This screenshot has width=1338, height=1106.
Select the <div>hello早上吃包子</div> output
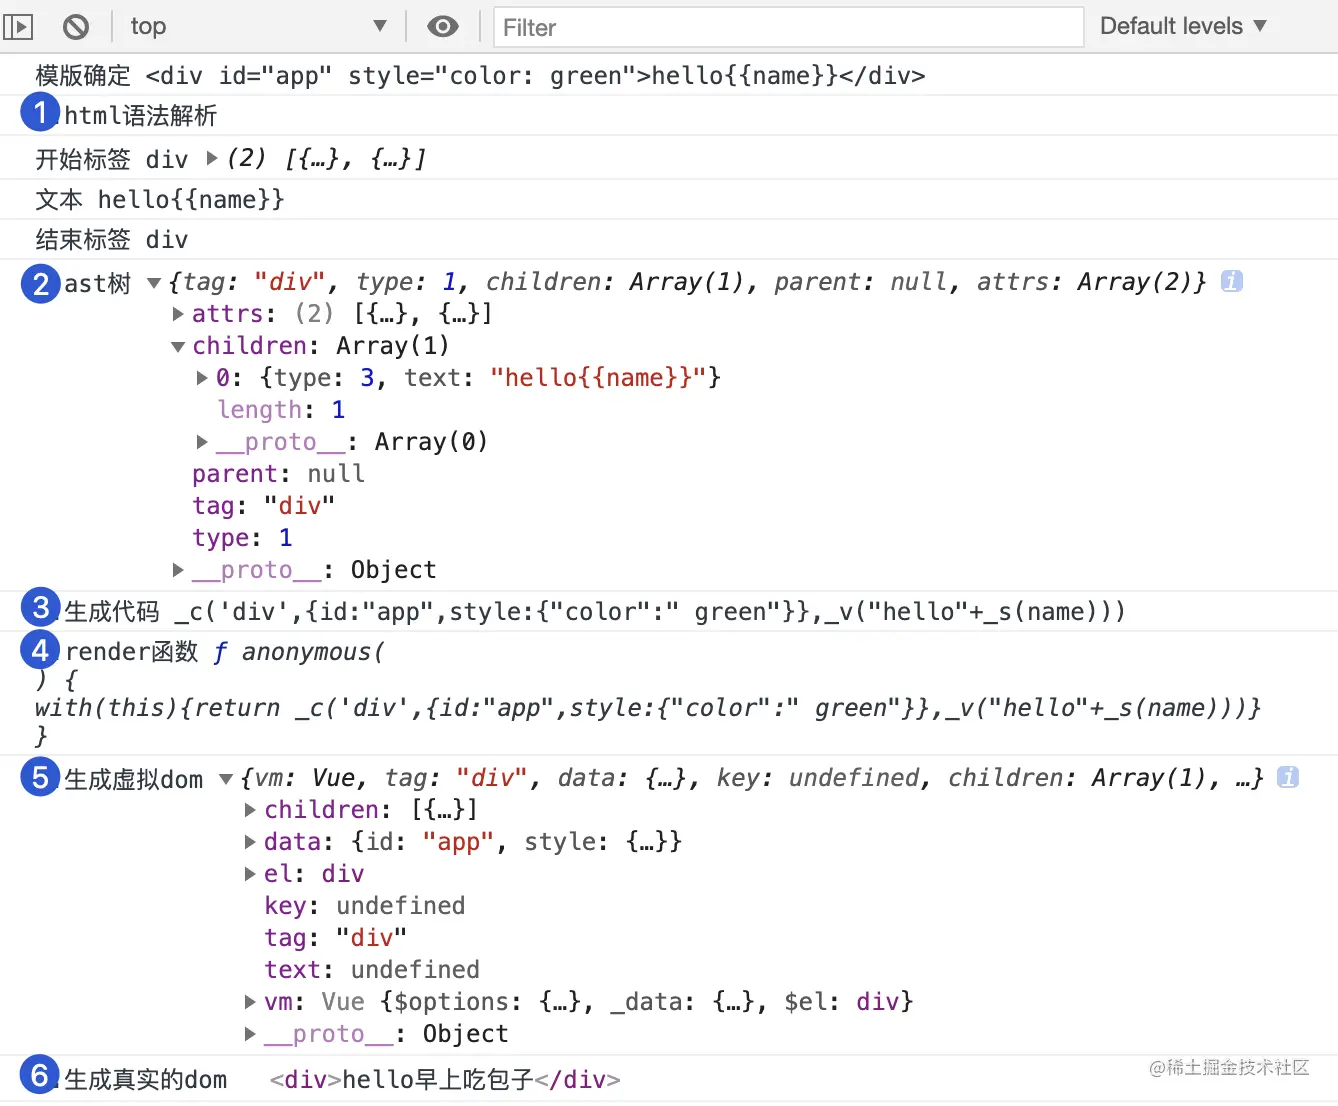click(x=445, y=1080)
